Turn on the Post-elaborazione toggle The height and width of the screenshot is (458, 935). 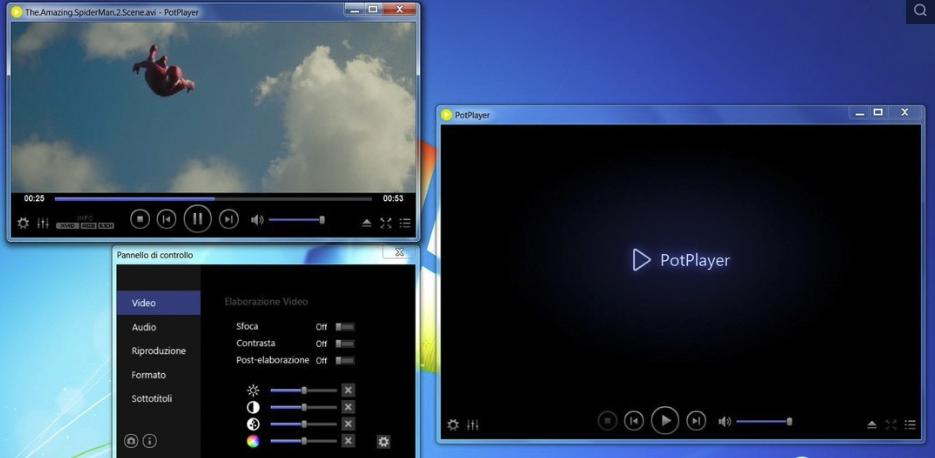[345, 360]
